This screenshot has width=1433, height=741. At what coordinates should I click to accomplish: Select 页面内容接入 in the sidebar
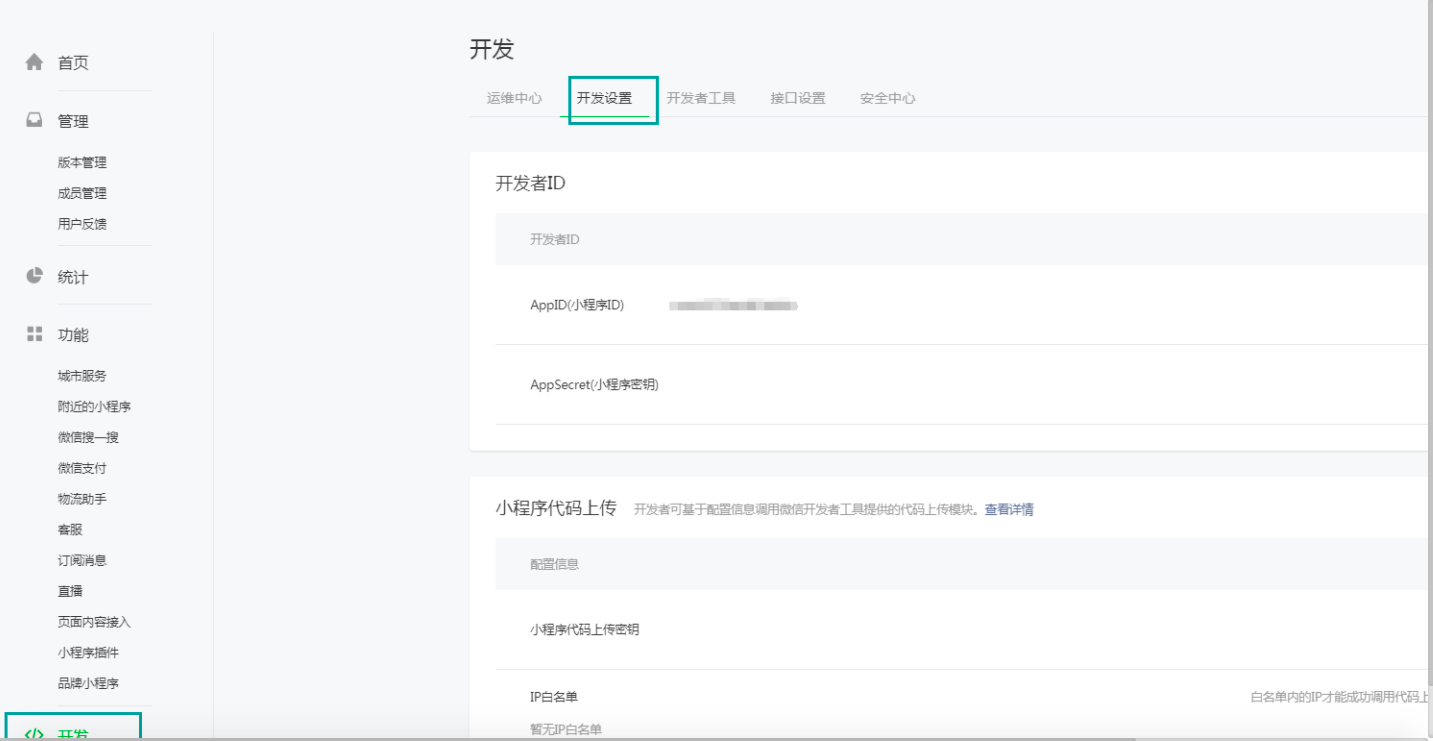point(94,622)
